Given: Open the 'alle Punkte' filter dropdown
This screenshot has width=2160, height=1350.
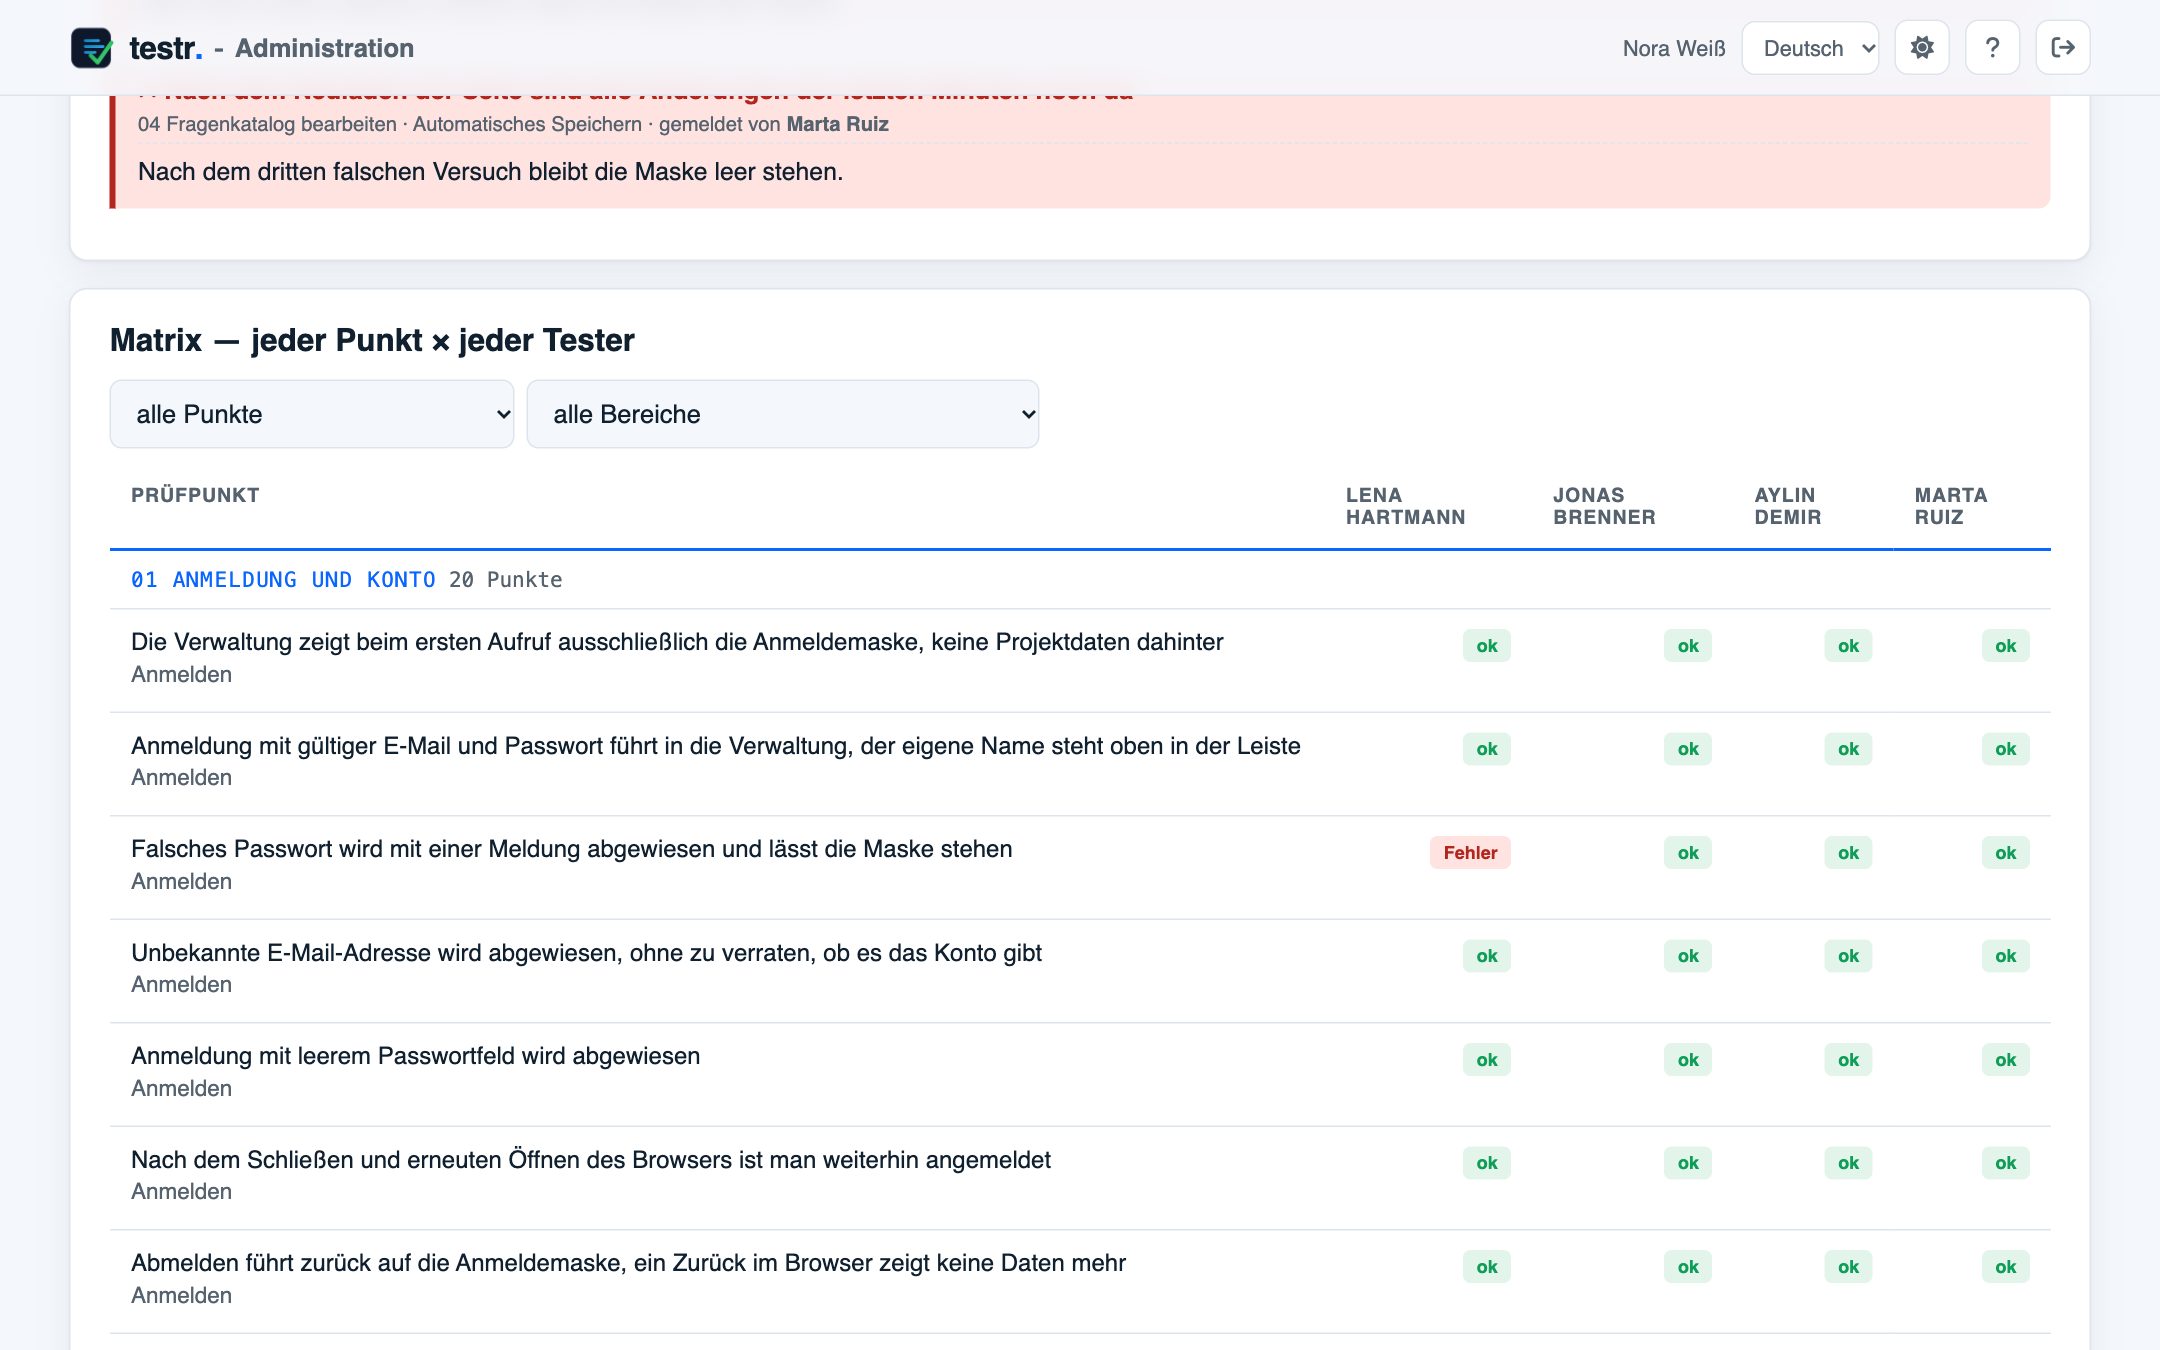Looking at the screenshot, I should [x=312, y=414].
